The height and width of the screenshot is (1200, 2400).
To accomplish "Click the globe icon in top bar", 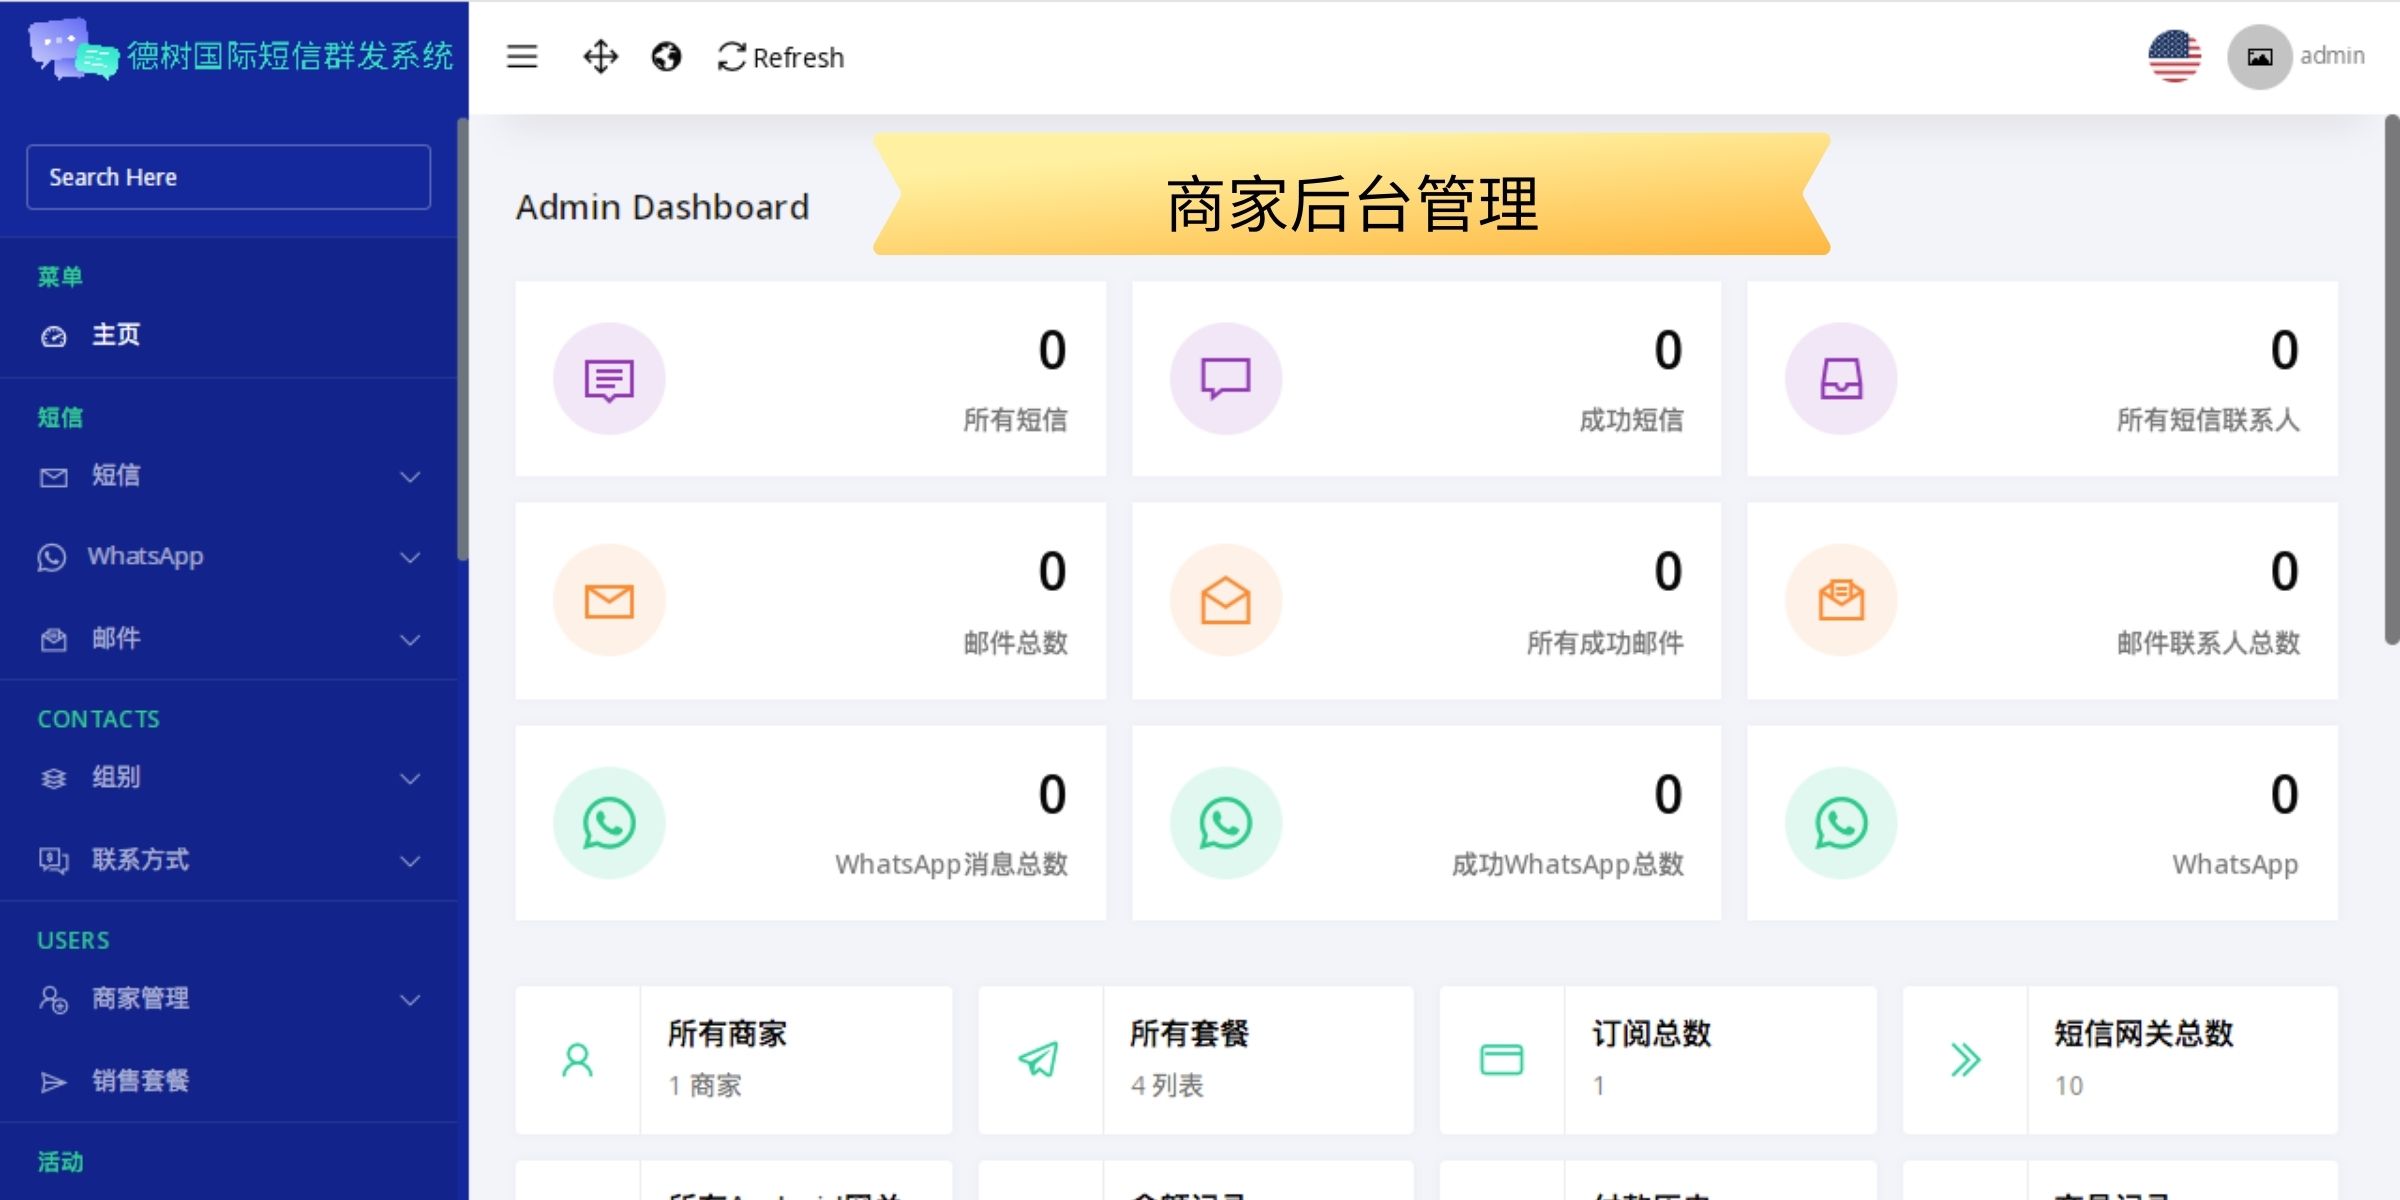I will pyautogui.click(x=666, y=57).
